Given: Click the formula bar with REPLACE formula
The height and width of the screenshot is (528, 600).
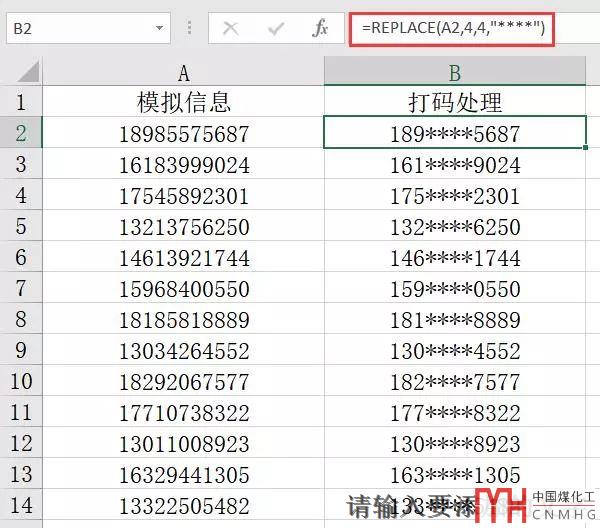Looking at the screenshot, I should click(x=452, y=29).
